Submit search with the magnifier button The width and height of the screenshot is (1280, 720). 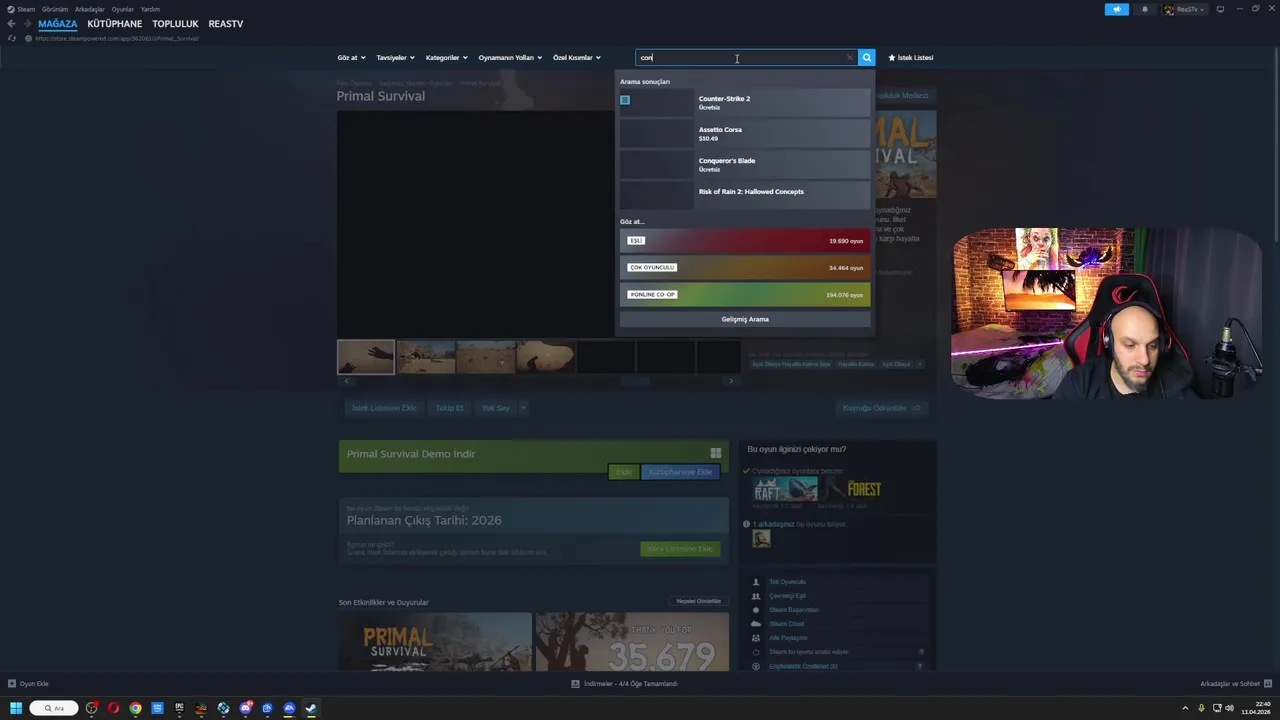click(867, 57)
